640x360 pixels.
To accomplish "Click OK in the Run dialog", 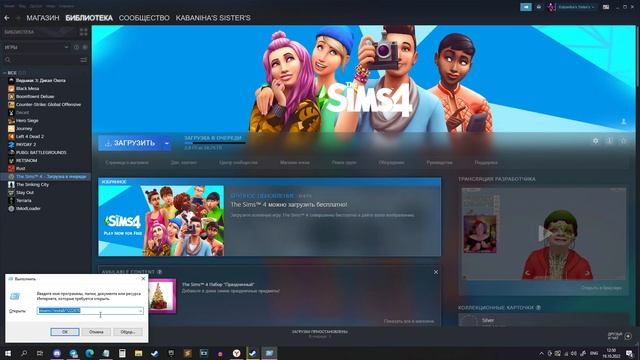I will click(64, 332).
